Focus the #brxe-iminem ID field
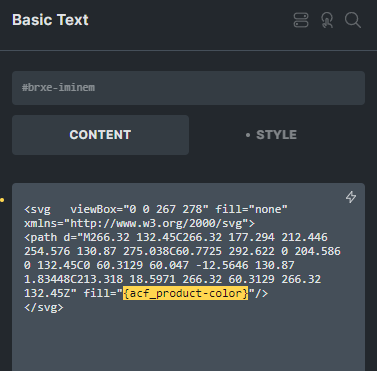 pyautogui.click(x=188, y=88)
